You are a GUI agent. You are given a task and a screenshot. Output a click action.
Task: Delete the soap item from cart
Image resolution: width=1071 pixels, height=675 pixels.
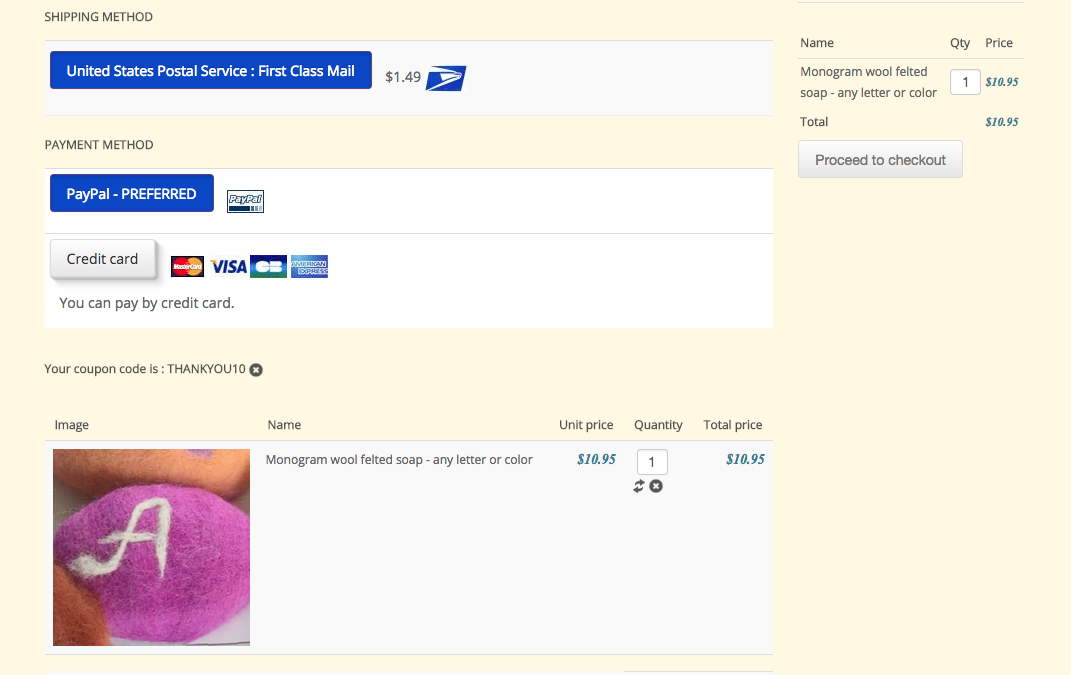click(656, 486)
